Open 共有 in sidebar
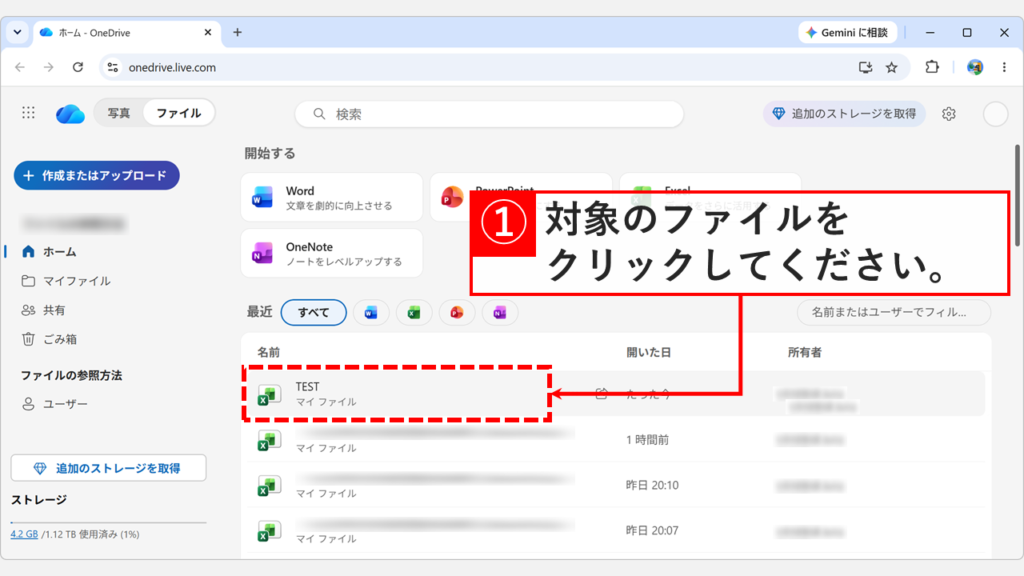Image resolution: width=1024 pixels, height=576 pixels. 43,310
